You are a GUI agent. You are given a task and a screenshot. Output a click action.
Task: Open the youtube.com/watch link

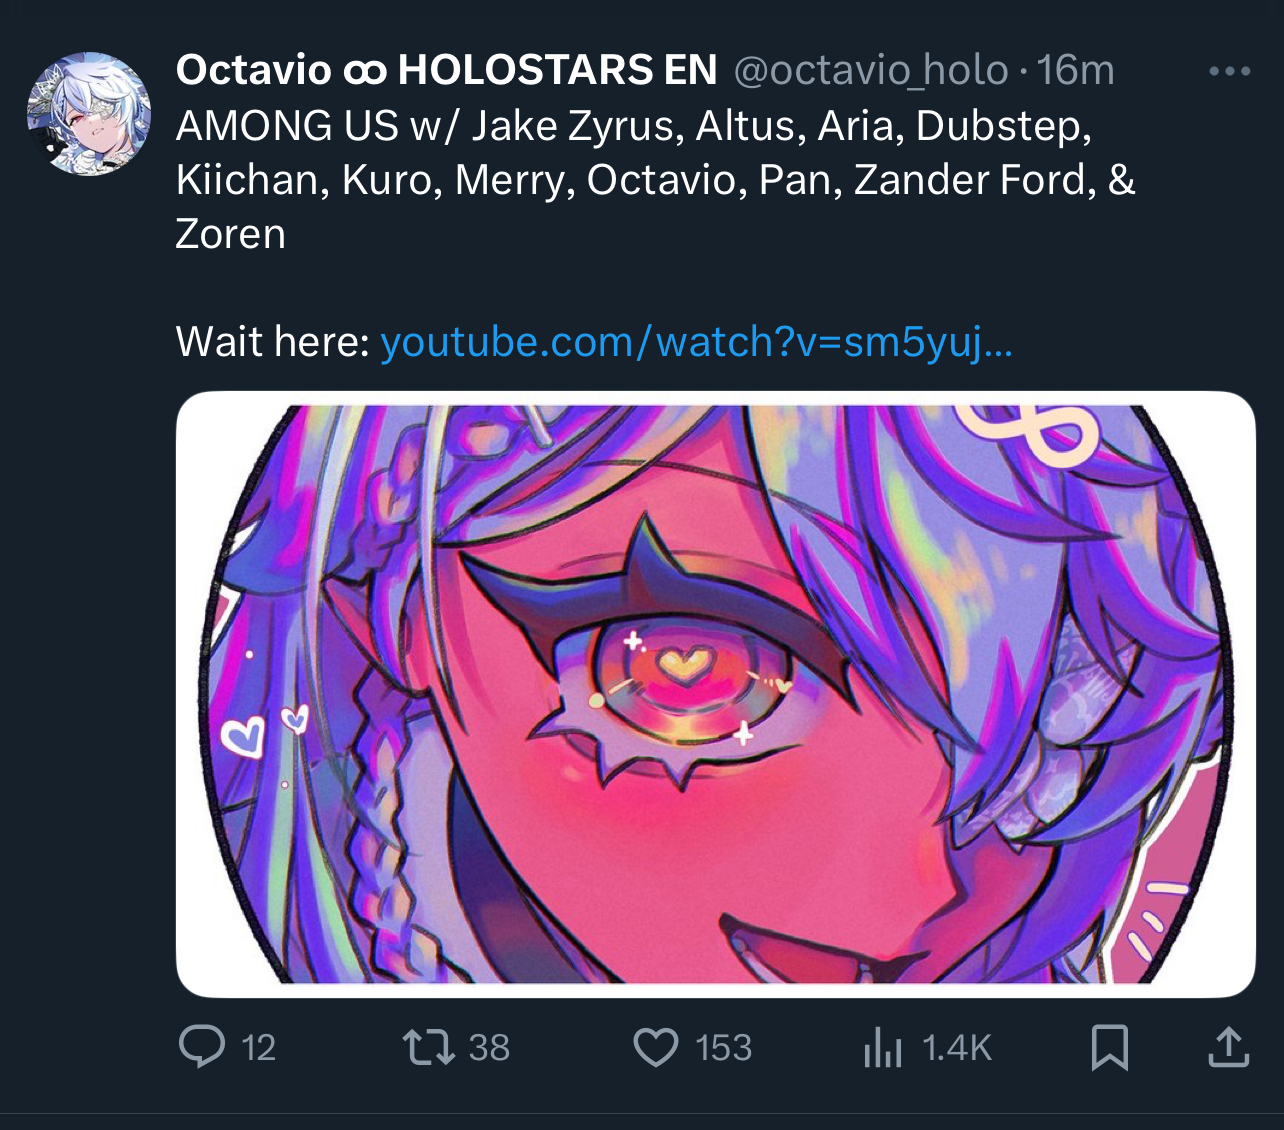(696, 342)
